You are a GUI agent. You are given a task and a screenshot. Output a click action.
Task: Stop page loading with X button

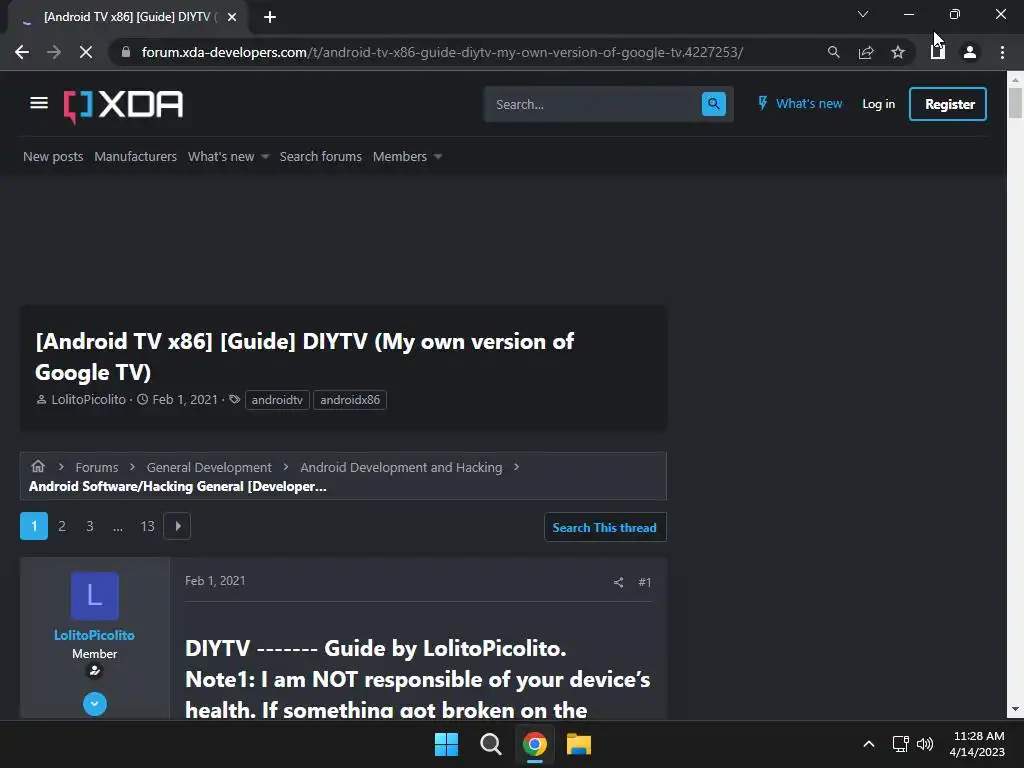(x=86, y=52)
